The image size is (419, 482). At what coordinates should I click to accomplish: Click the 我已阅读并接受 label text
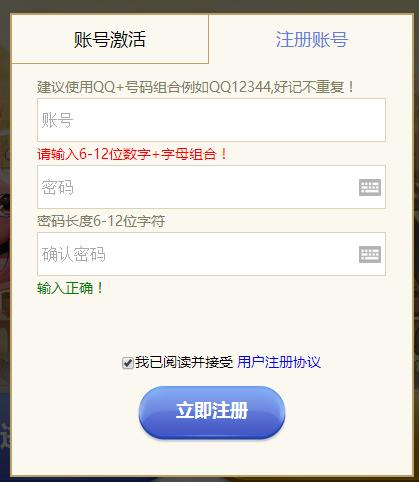coord(184,362)
